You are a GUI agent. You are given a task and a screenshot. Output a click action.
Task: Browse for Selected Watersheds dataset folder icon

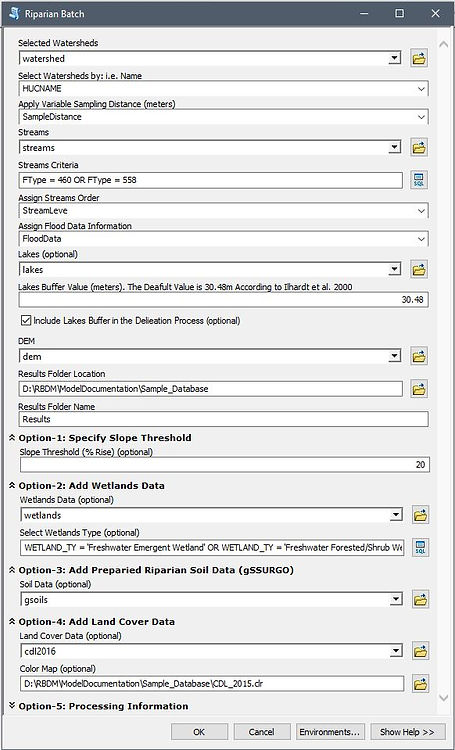tap(419, 59)
